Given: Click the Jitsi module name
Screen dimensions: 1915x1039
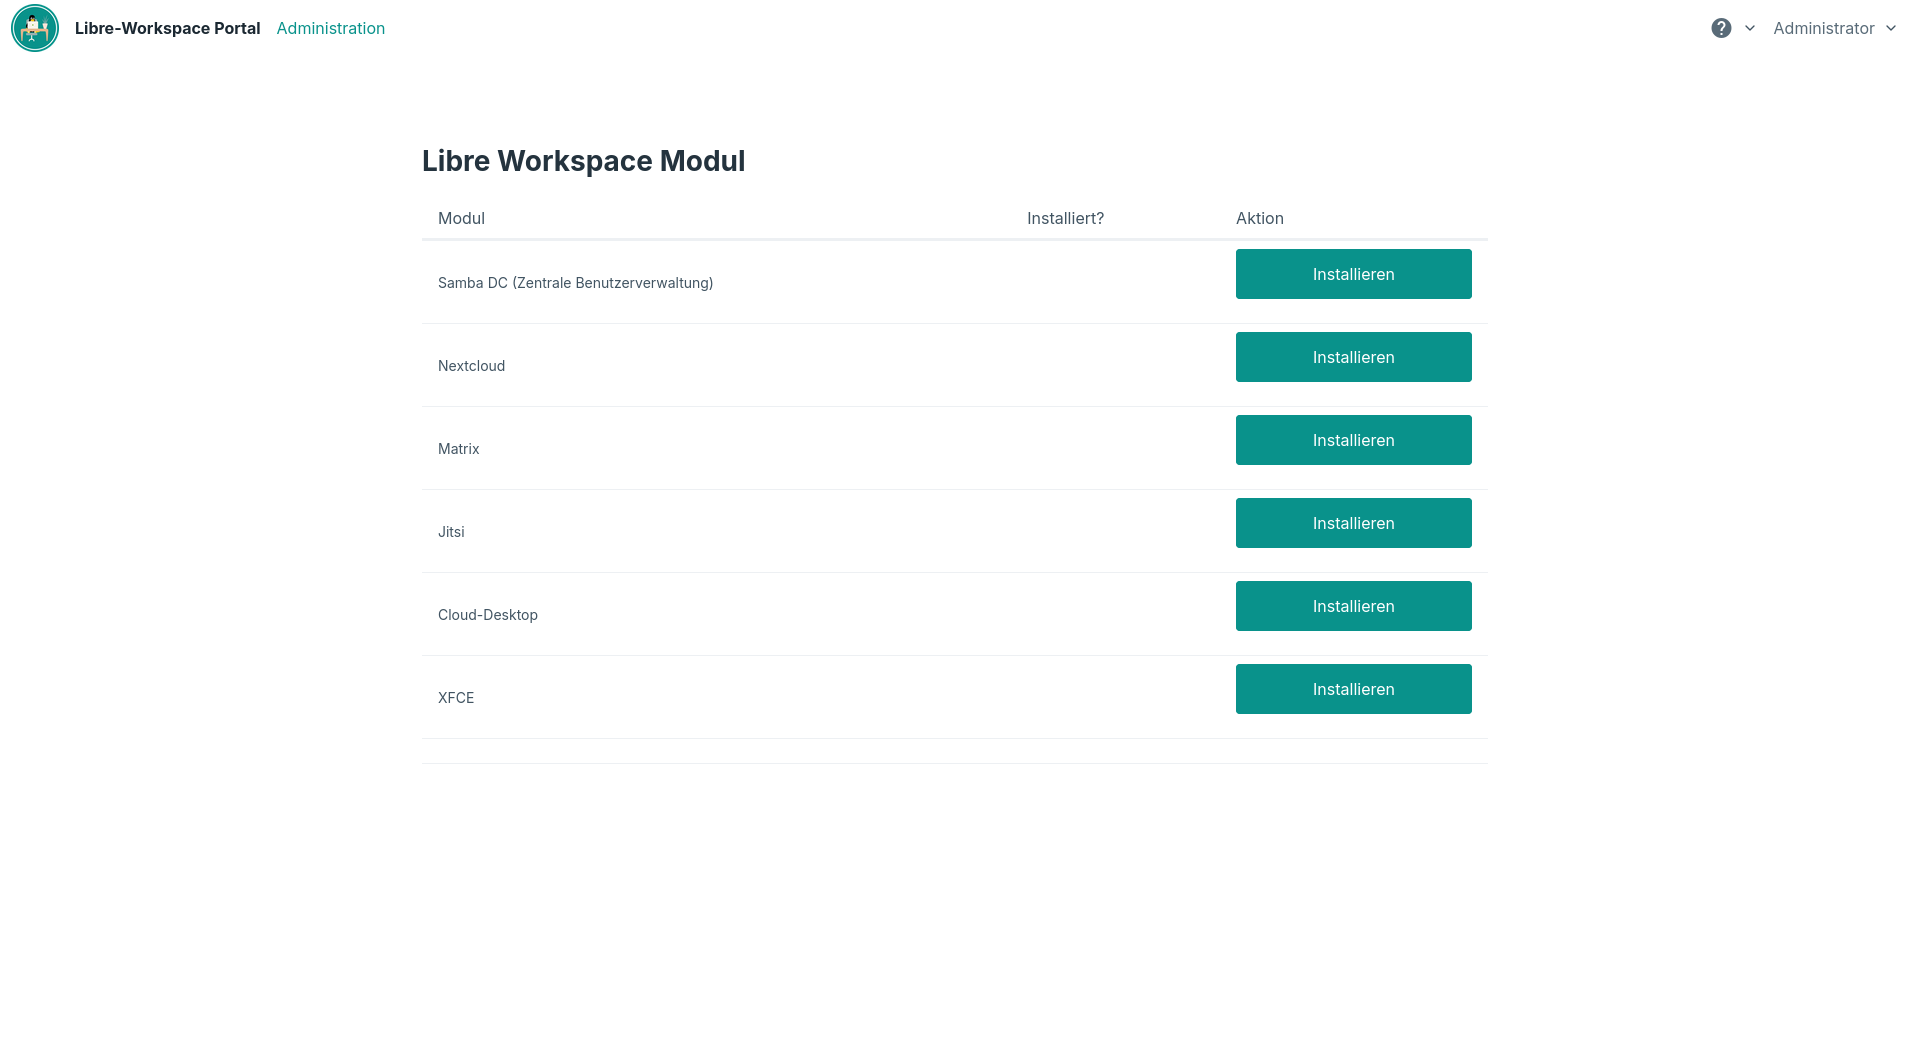Looking at the screenshot, I should tap(451, 532).
